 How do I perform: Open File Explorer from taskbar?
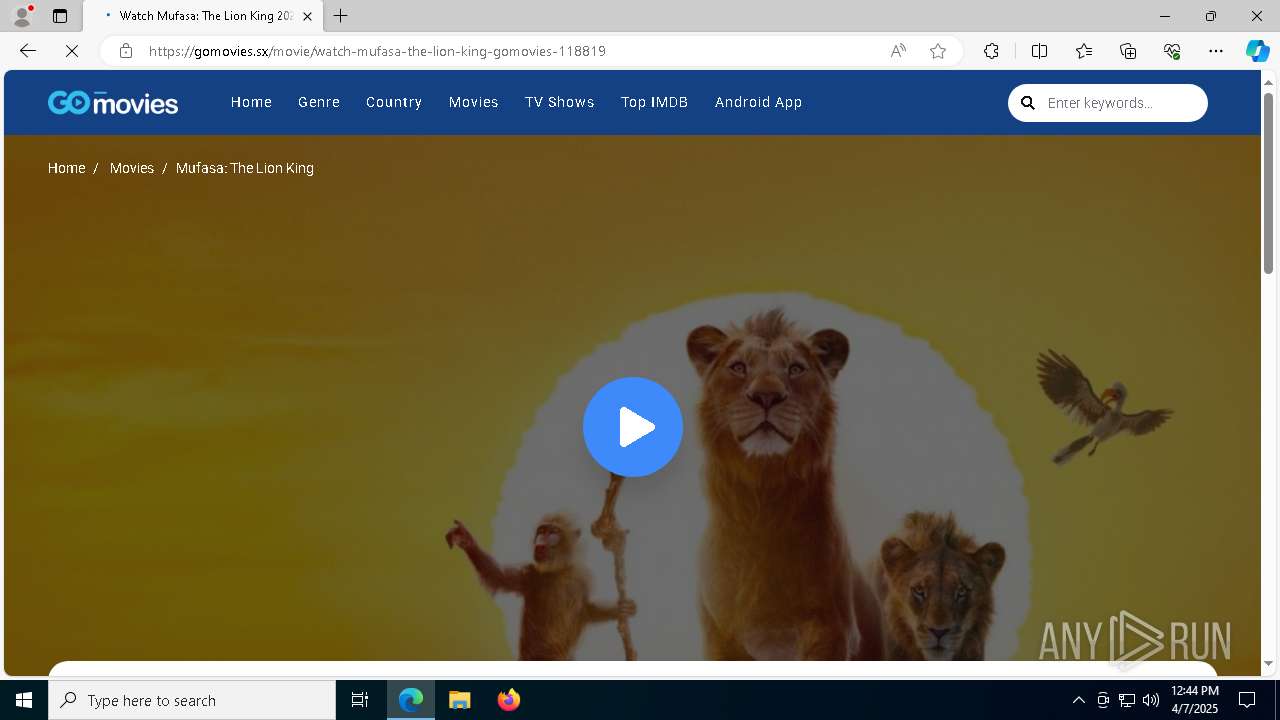tap(460, 700)
